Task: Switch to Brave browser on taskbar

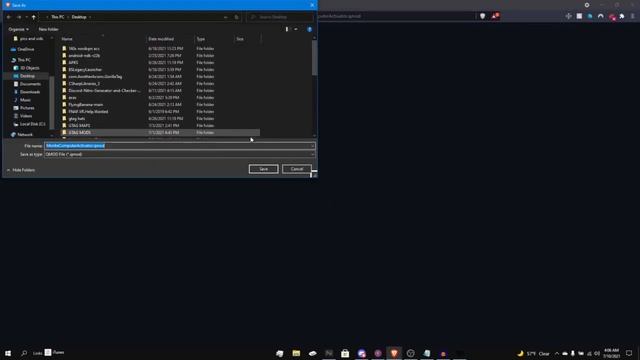Action: pyautogui.click(x=394, y=353)
